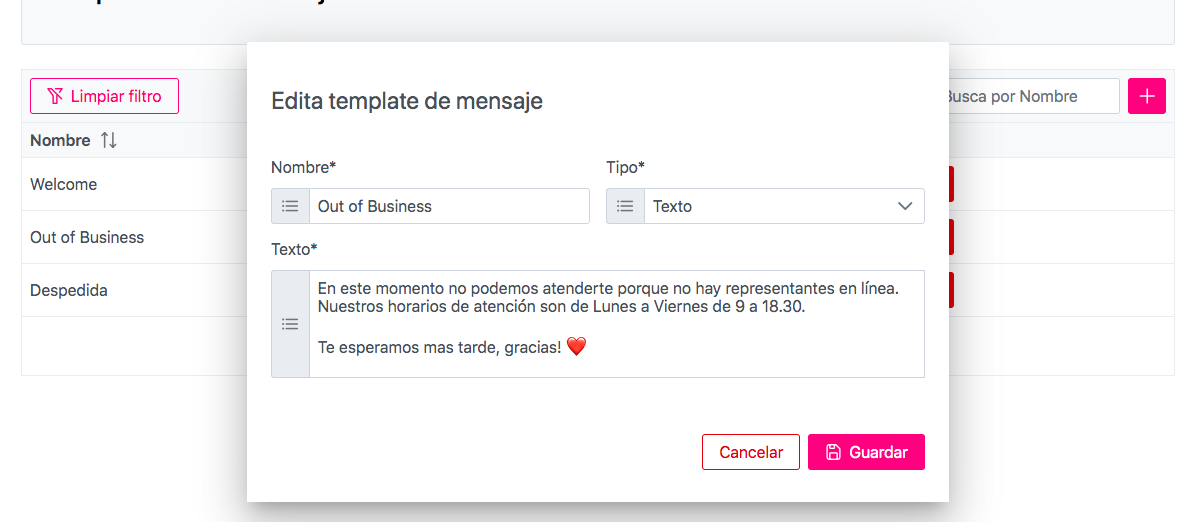This screenshot has height=522, width=1187.
Task: Cancel editing with the Cancelar button
Action: click(750, 452)
